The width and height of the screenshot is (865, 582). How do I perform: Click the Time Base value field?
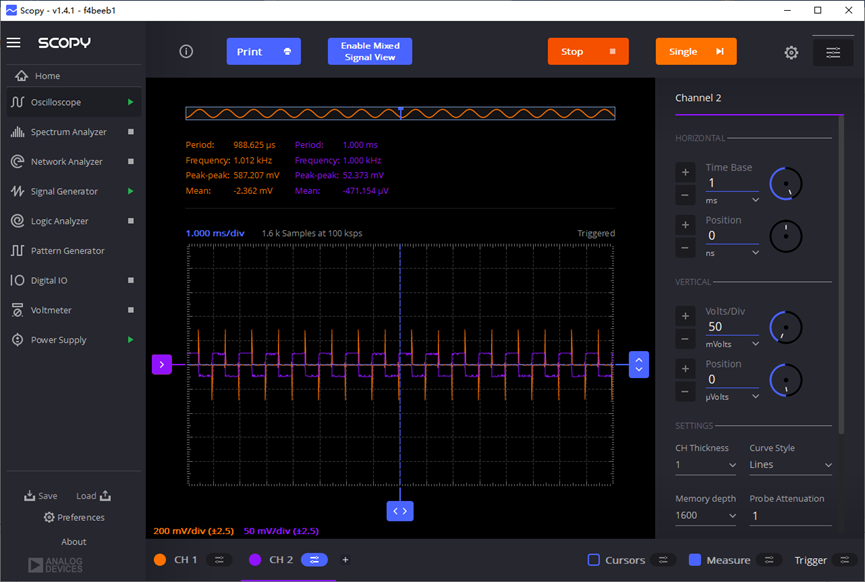click(732, 183)
